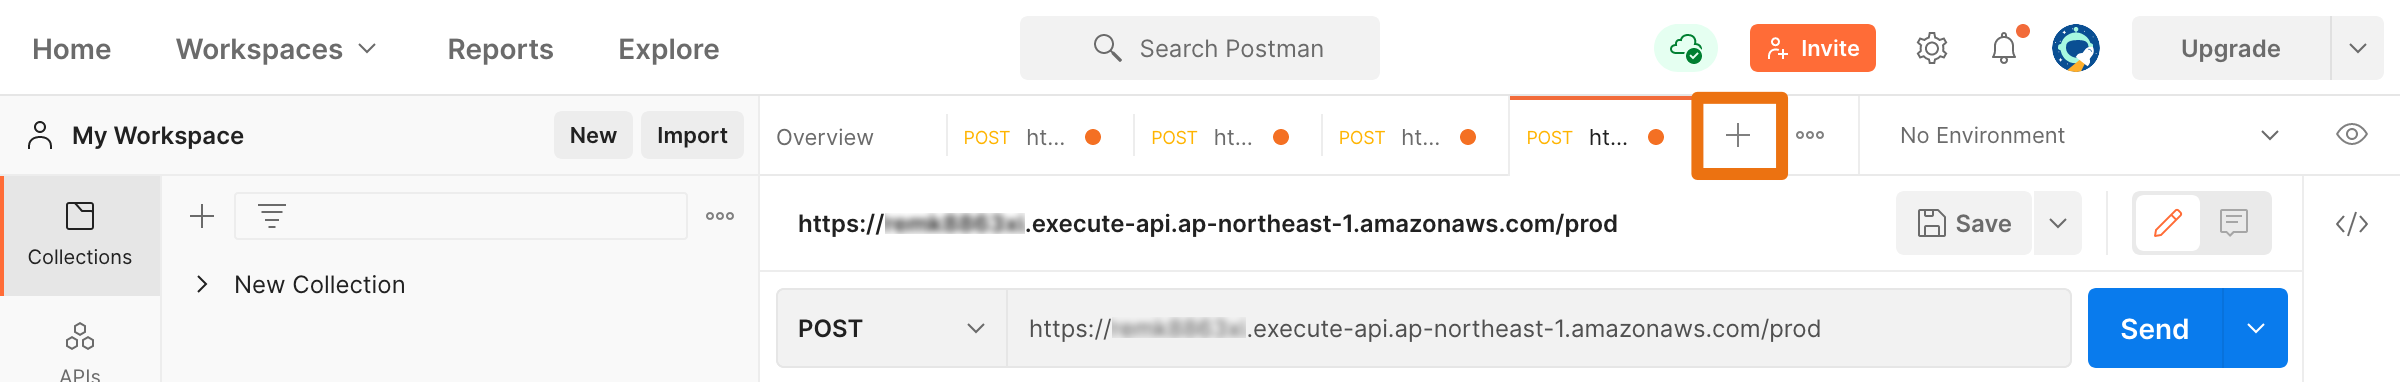This screenshot has height=382, width=2400.
Task: Open the user avatar profile menu
Action: pyautogui.click(x=2076, y=48)
